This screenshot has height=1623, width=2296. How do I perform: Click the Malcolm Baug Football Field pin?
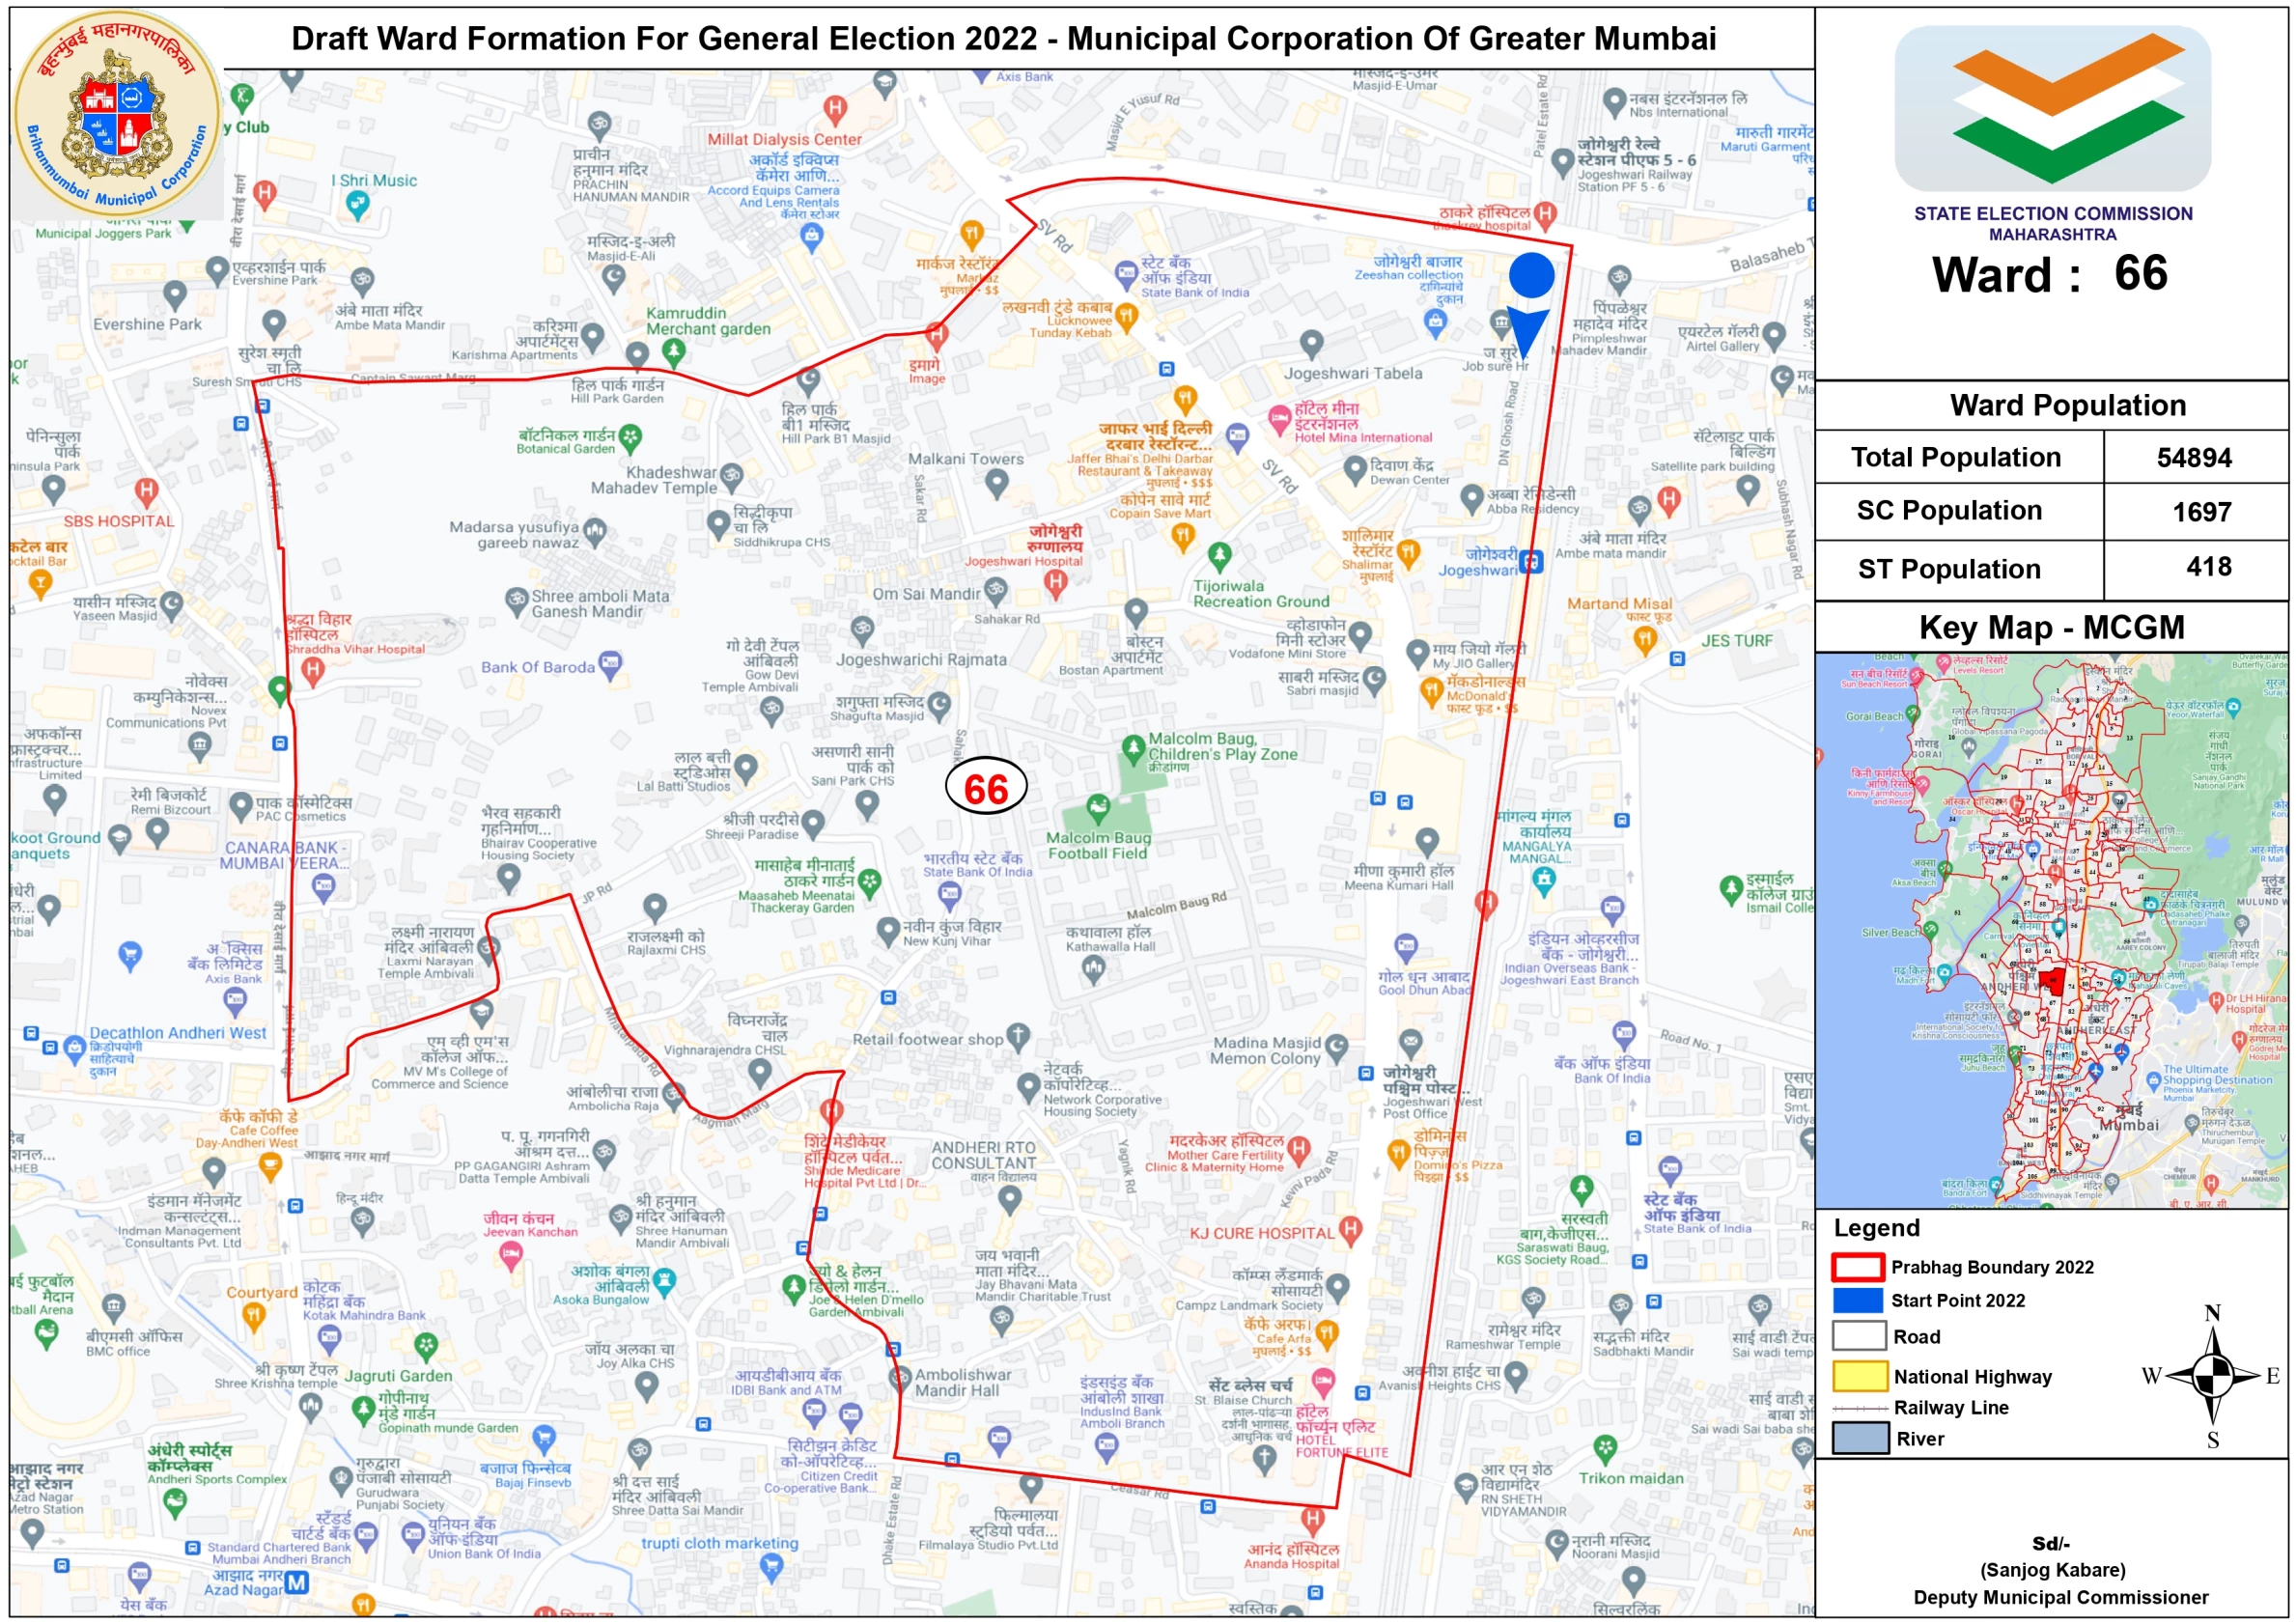coord(1098,807)
